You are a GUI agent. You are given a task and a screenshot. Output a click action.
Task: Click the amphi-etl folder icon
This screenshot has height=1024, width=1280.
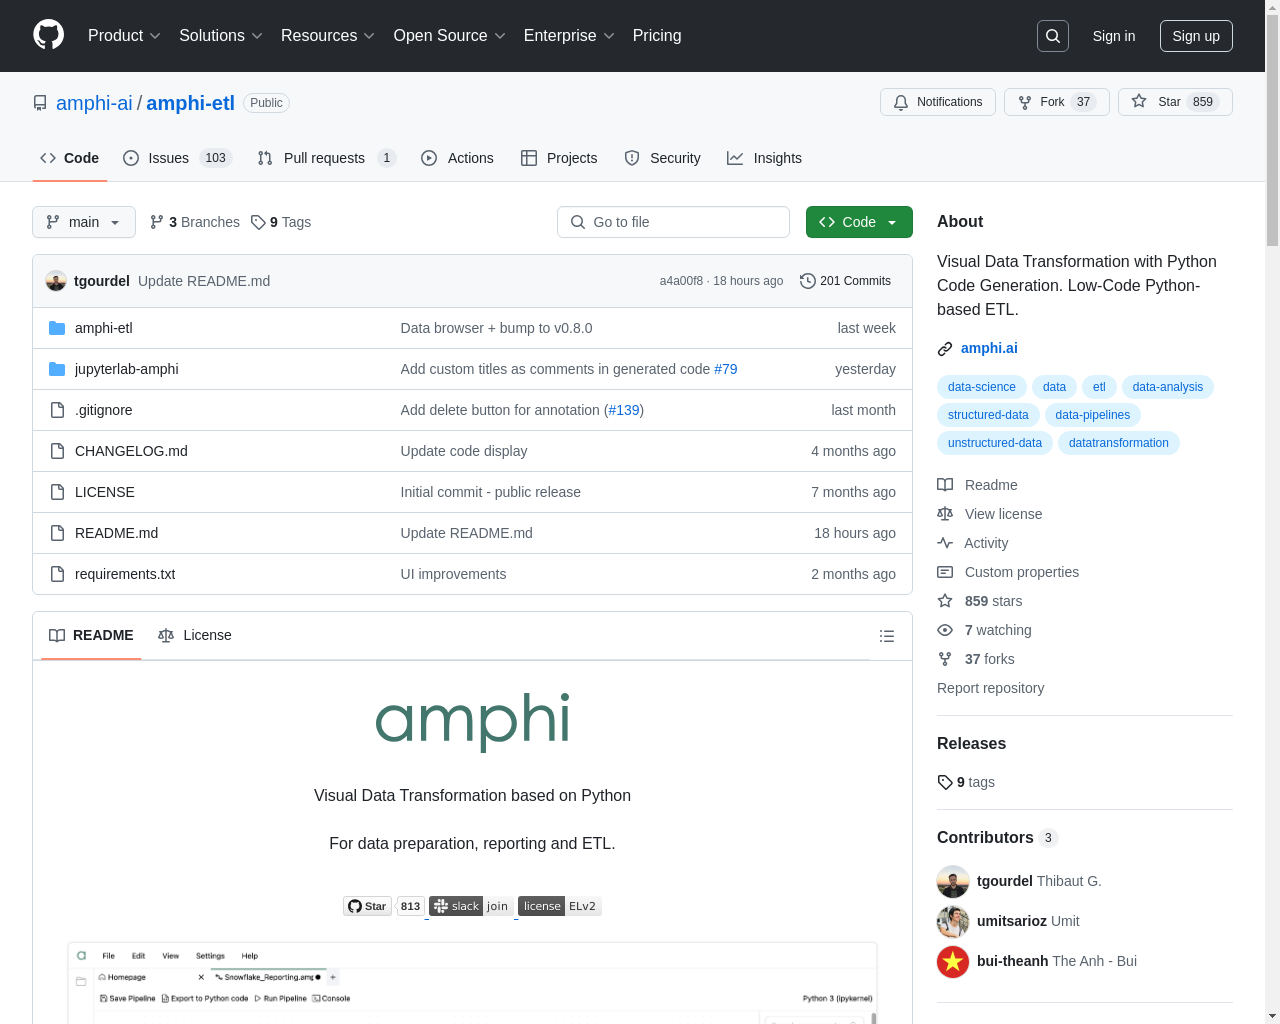[x=57, y=328]
